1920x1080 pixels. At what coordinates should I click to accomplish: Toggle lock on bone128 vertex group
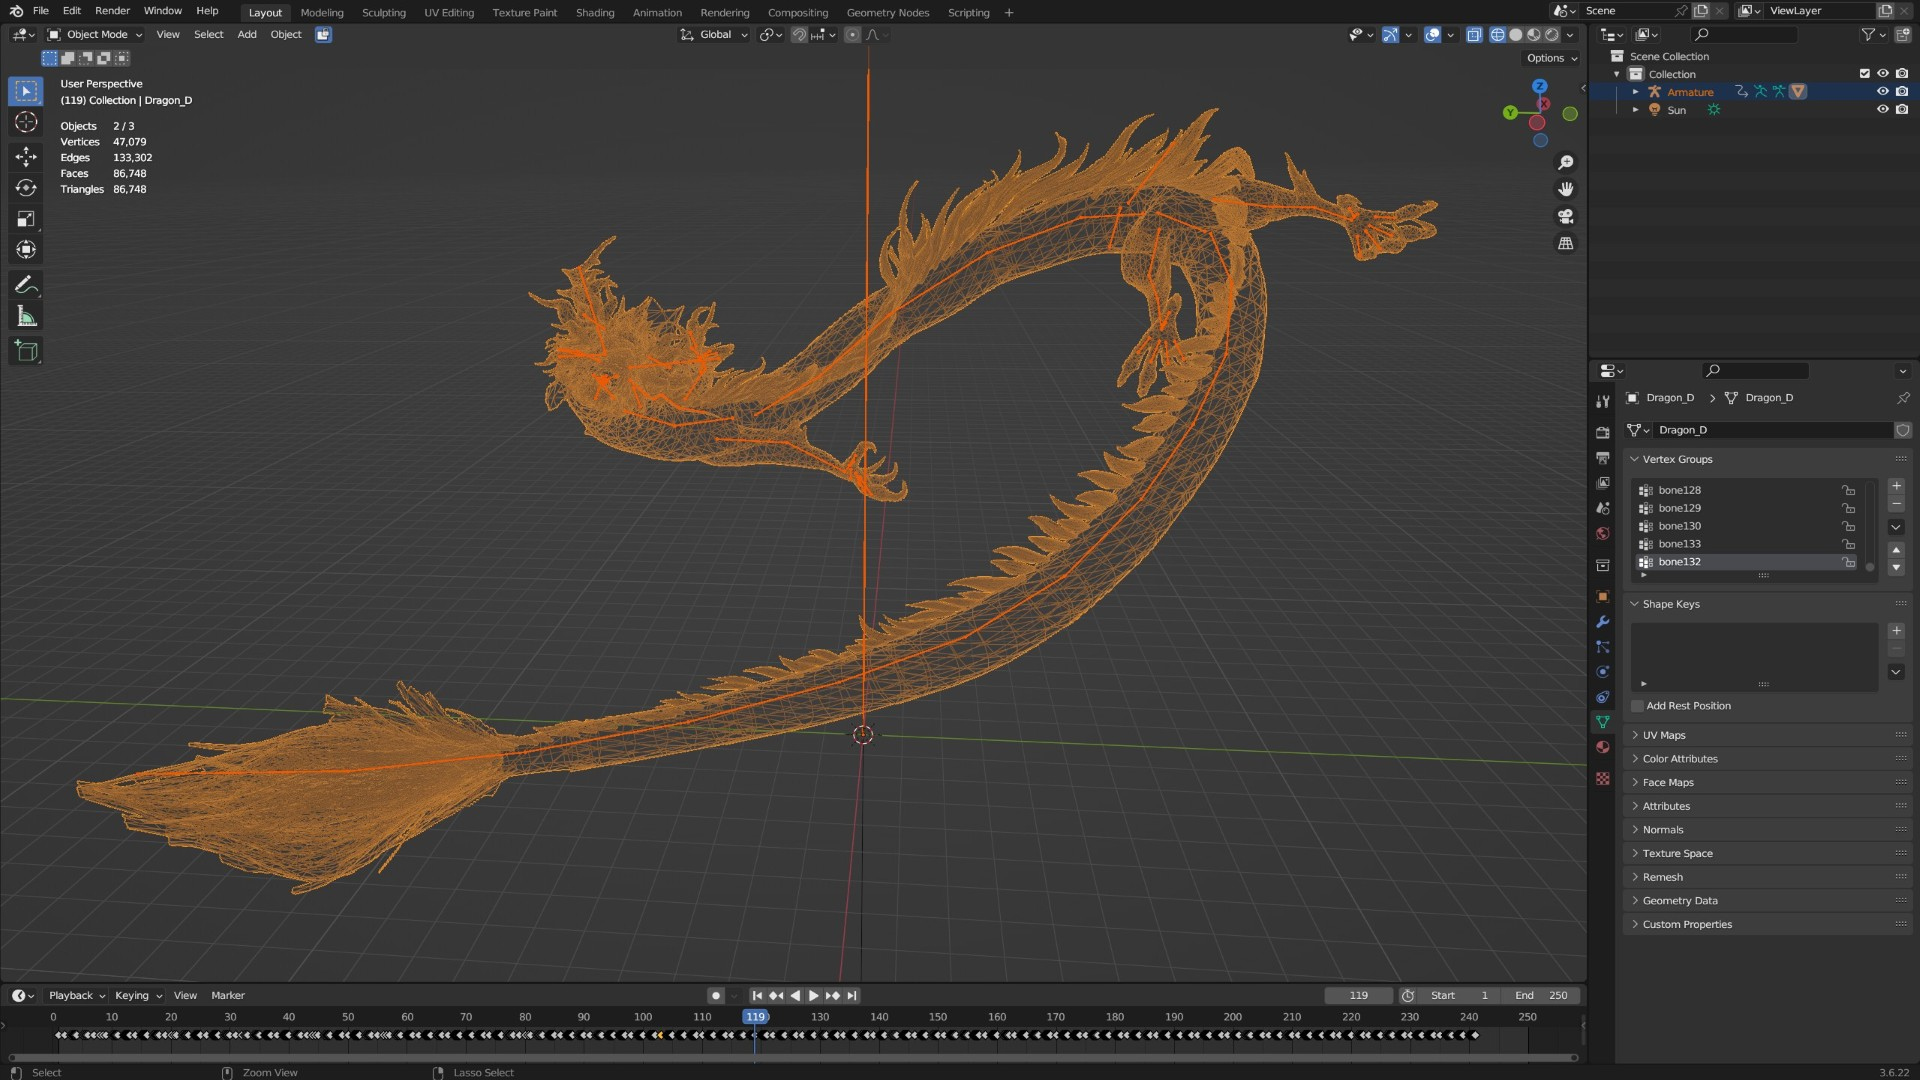click(x=1849, y=490)
